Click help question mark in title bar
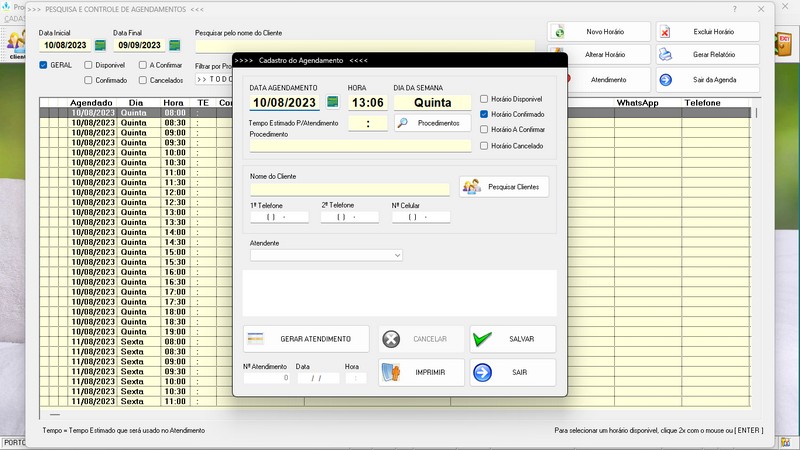 tap(734, 9)
